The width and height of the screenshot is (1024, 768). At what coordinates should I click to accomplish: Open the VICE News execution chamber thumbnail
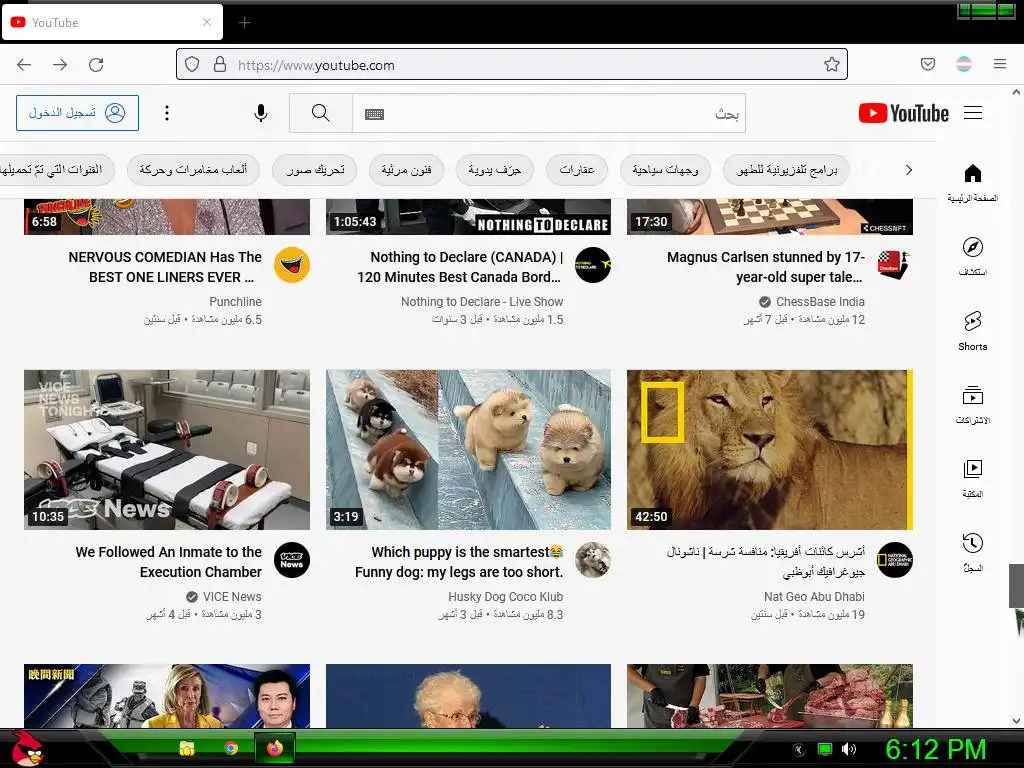(167, 449)
